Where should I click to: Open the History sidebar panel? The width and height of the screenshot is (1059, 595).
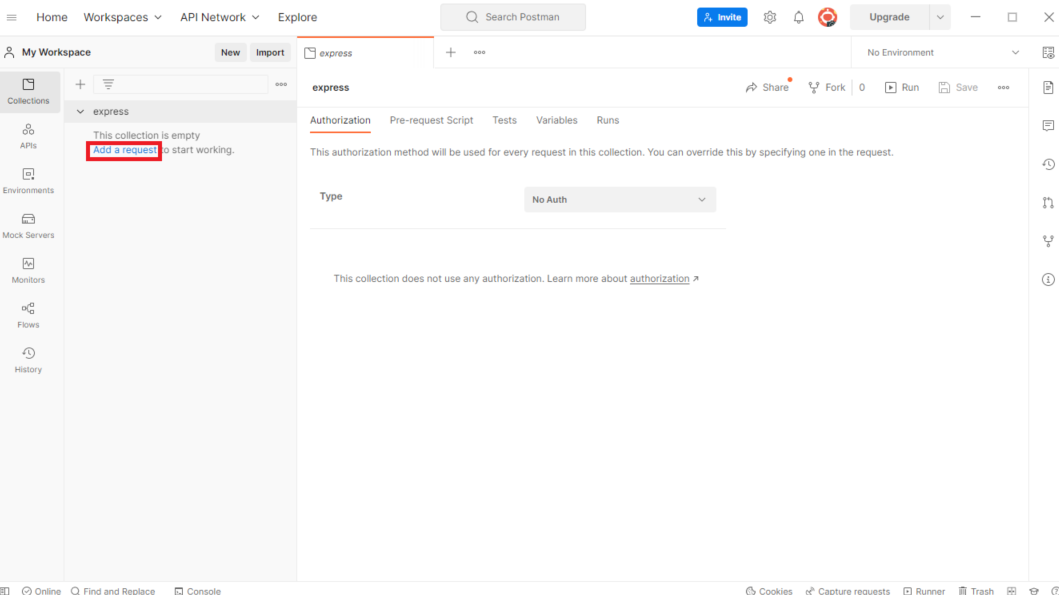coord(28,360)
